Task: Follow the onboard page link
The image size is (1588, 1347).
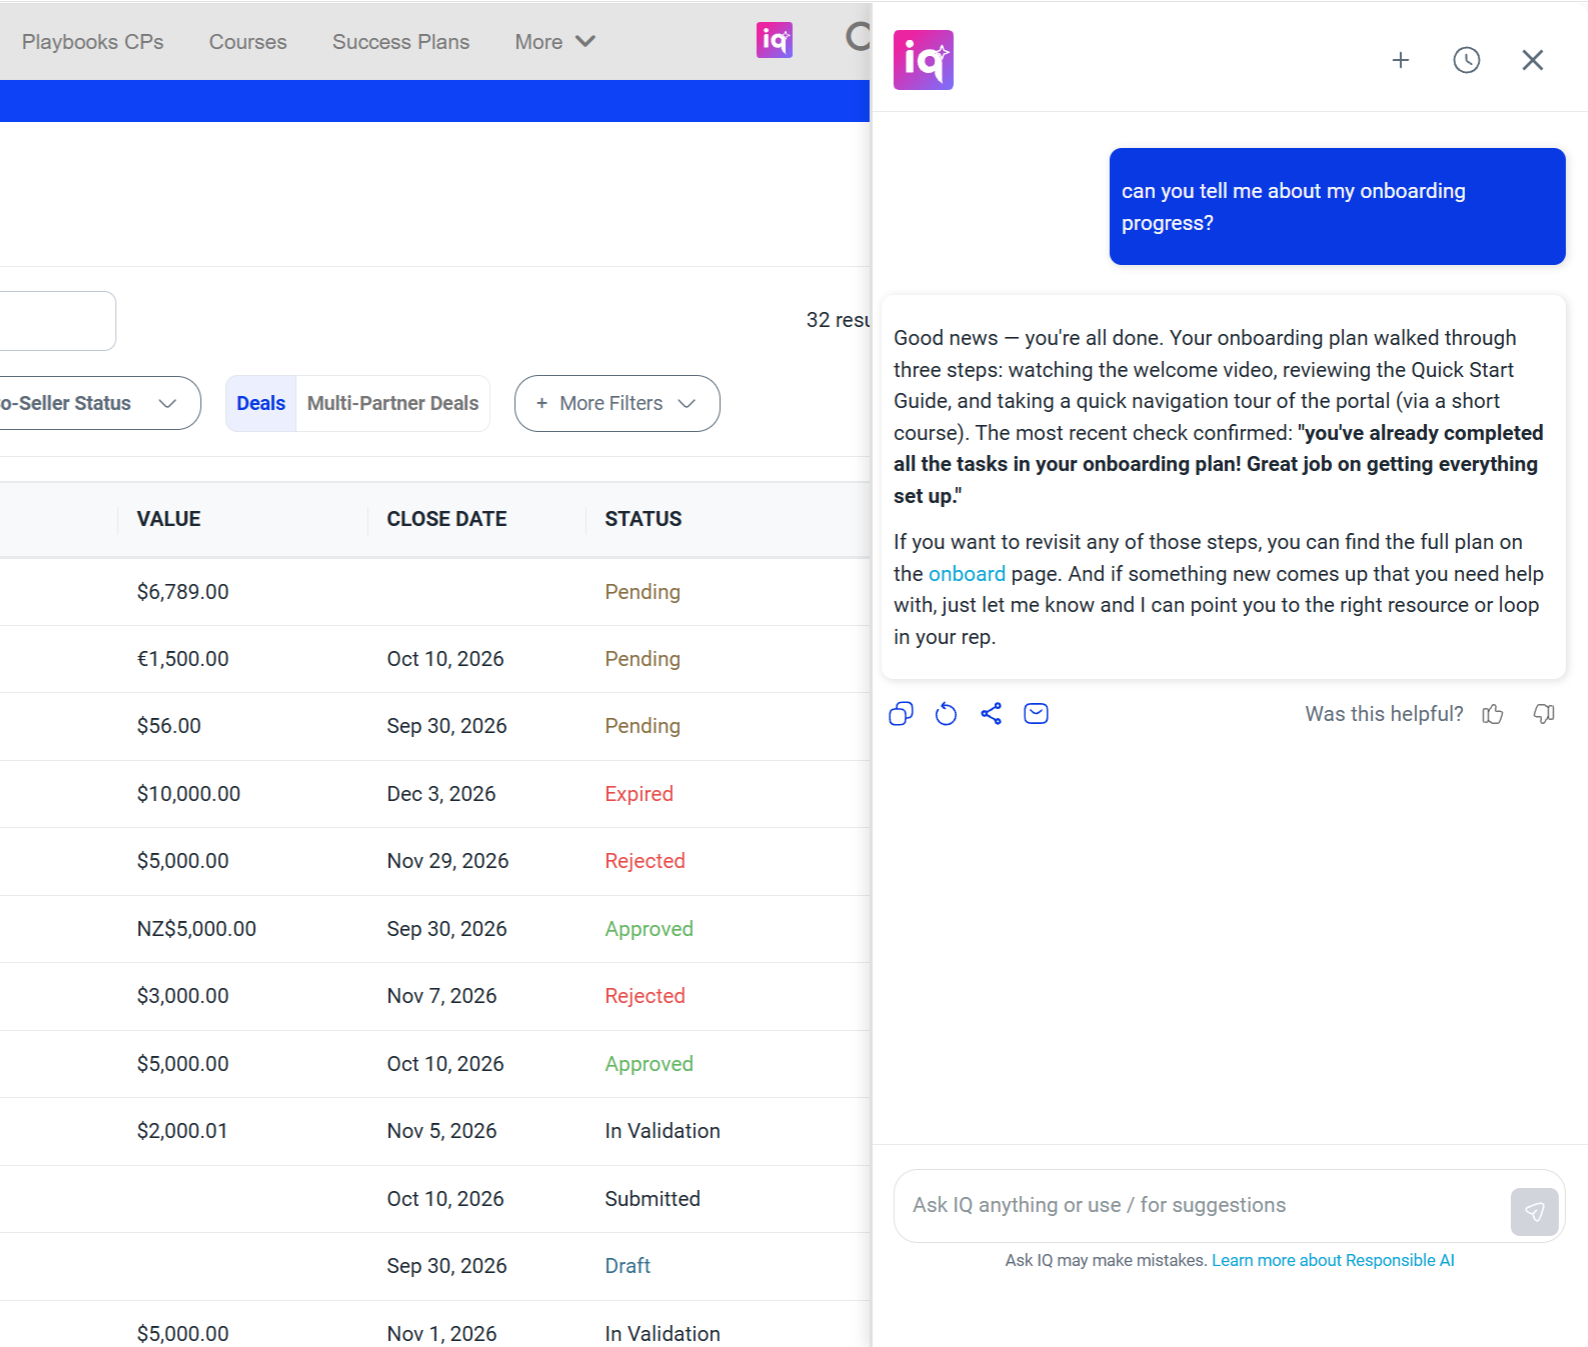Action: [x=967, y=574]
